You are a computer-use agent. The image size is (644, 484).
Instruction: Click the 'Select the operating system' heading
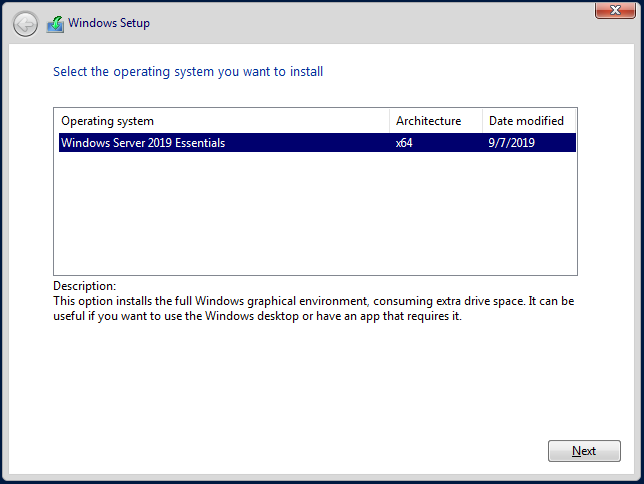188,72
